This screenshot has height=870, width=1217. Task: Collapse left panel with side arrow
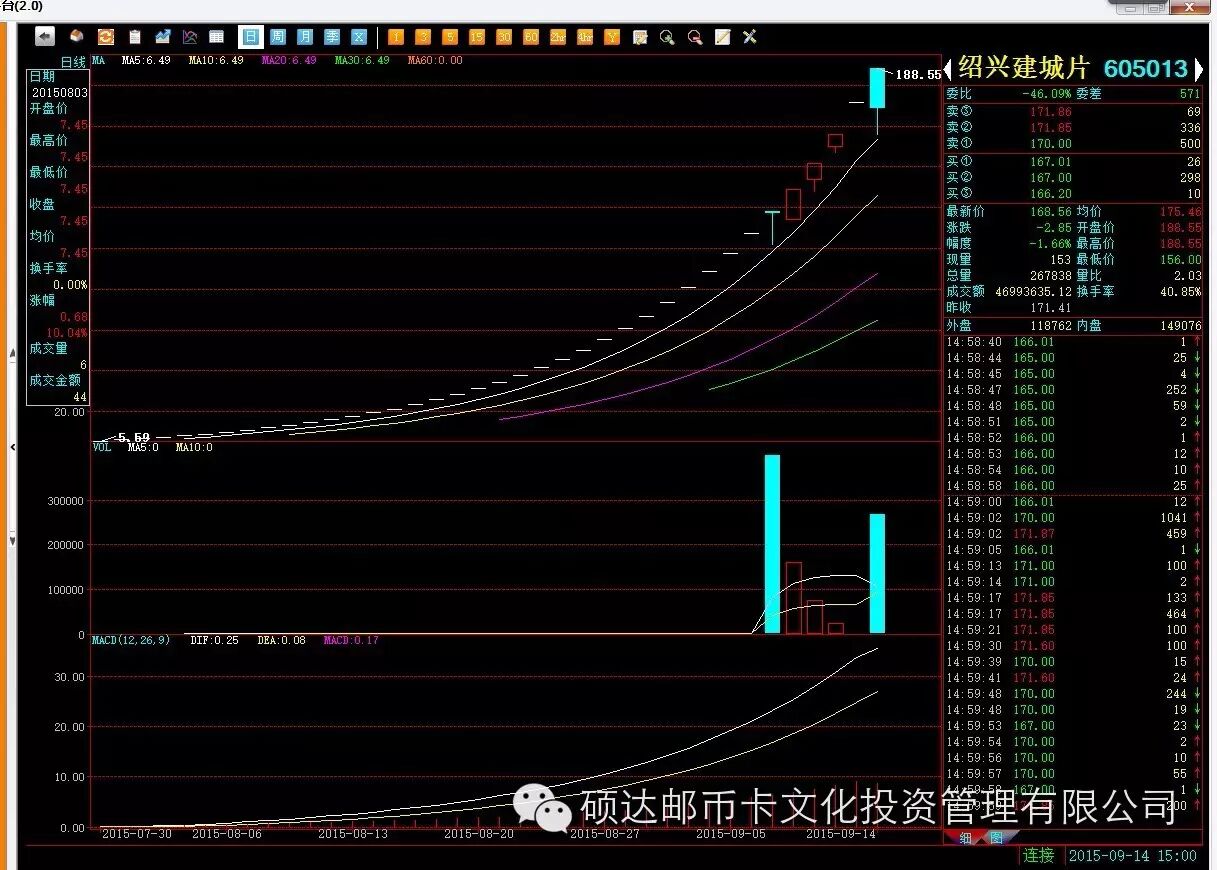(12, 448)
